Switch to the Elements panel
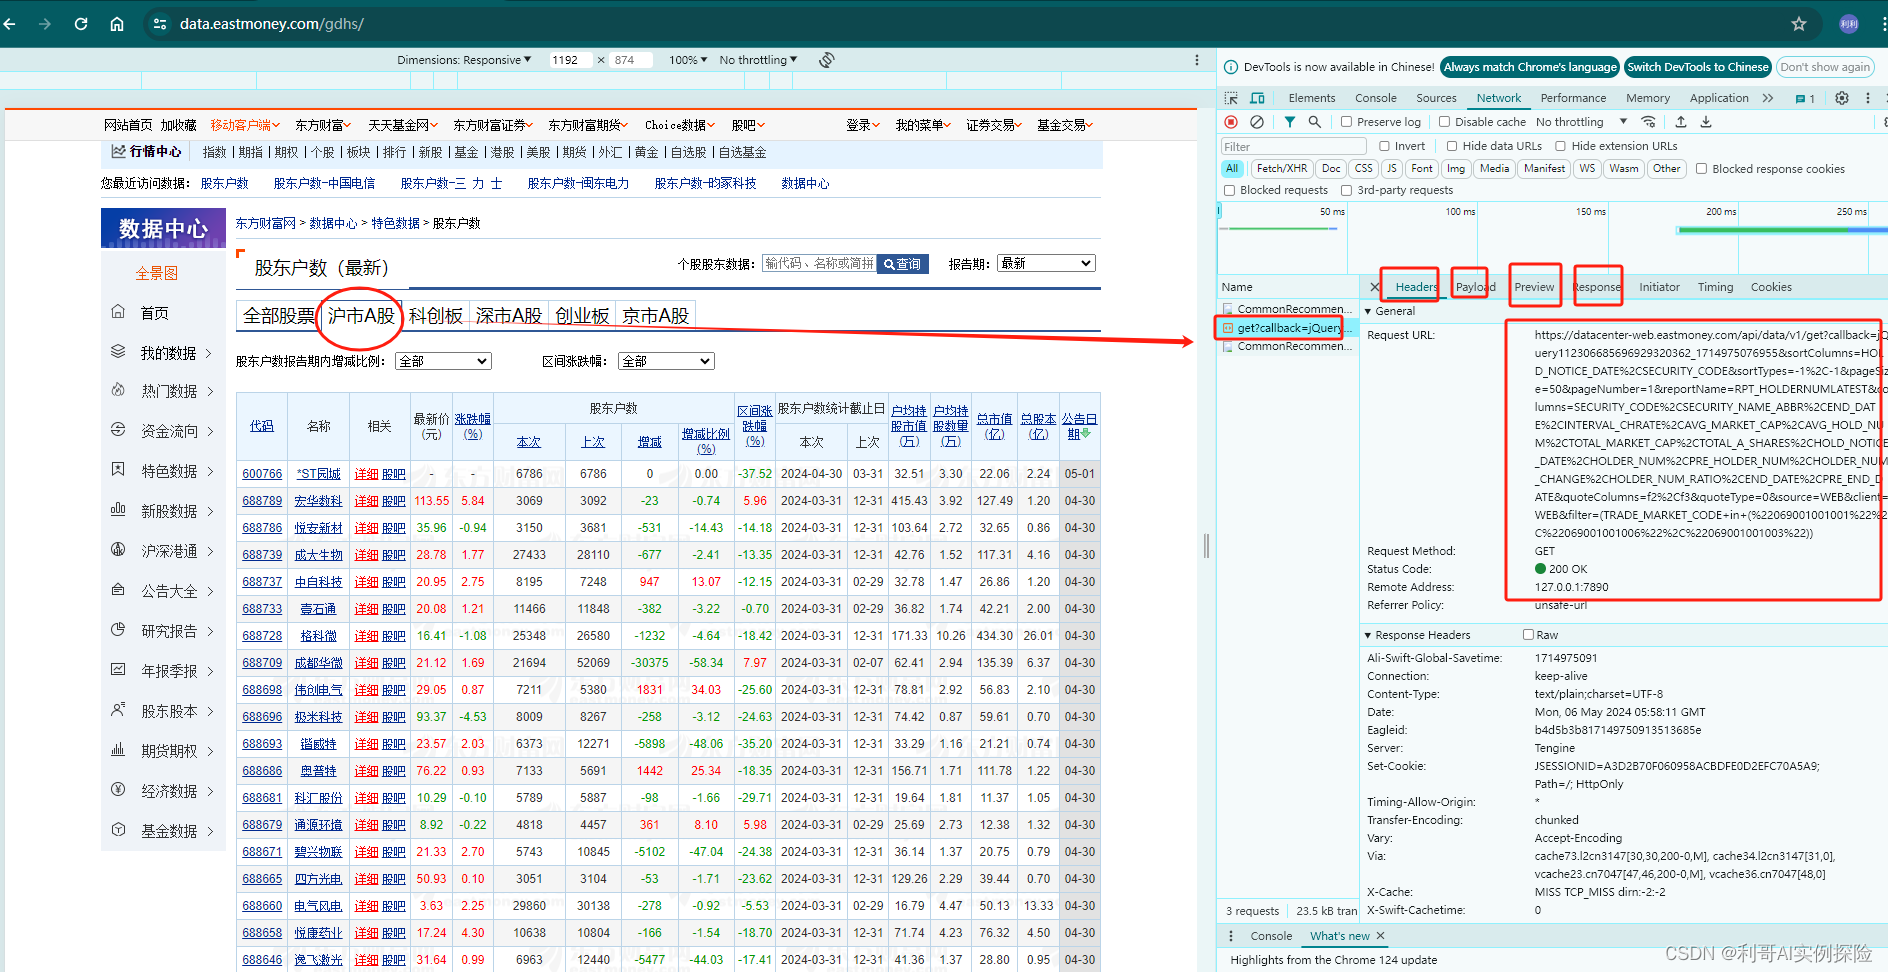 1311,98
